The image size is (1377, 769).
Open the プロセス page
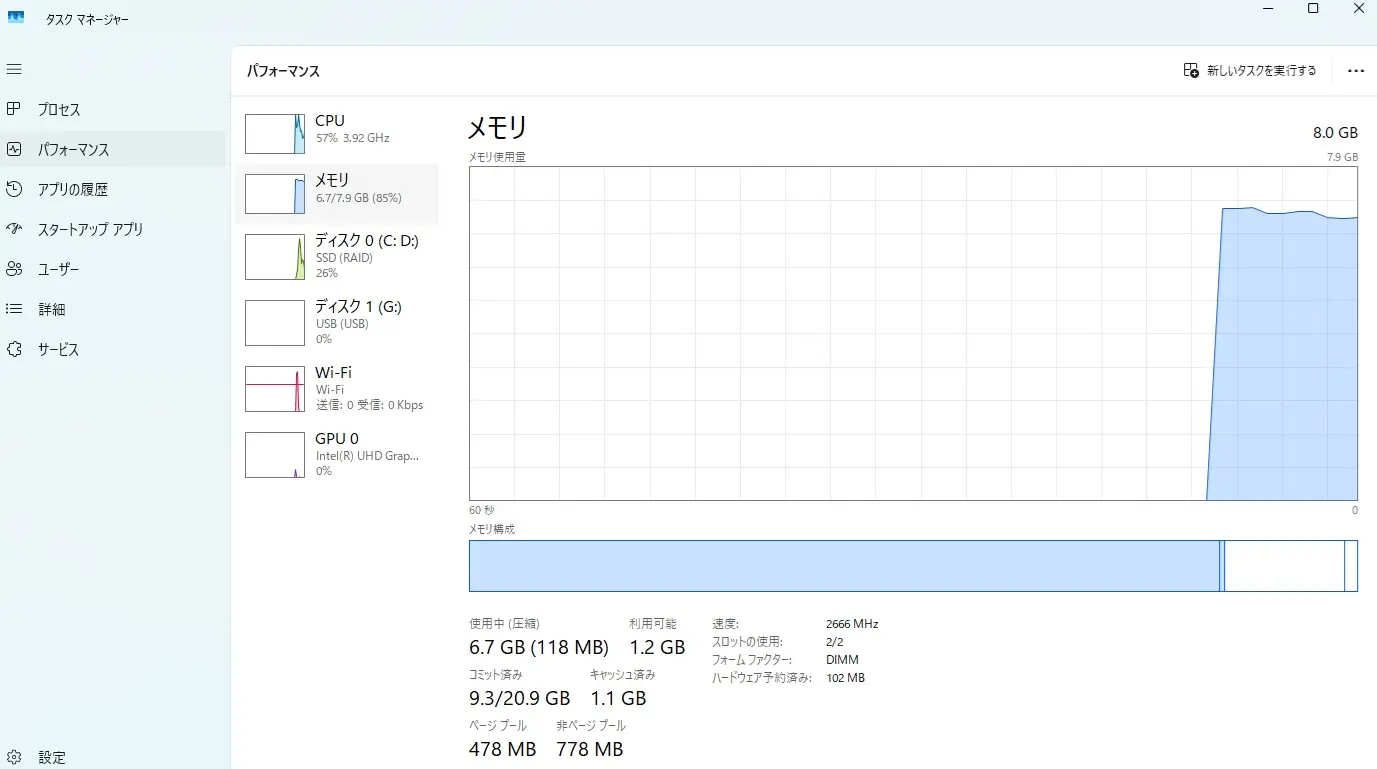point(59,110)
